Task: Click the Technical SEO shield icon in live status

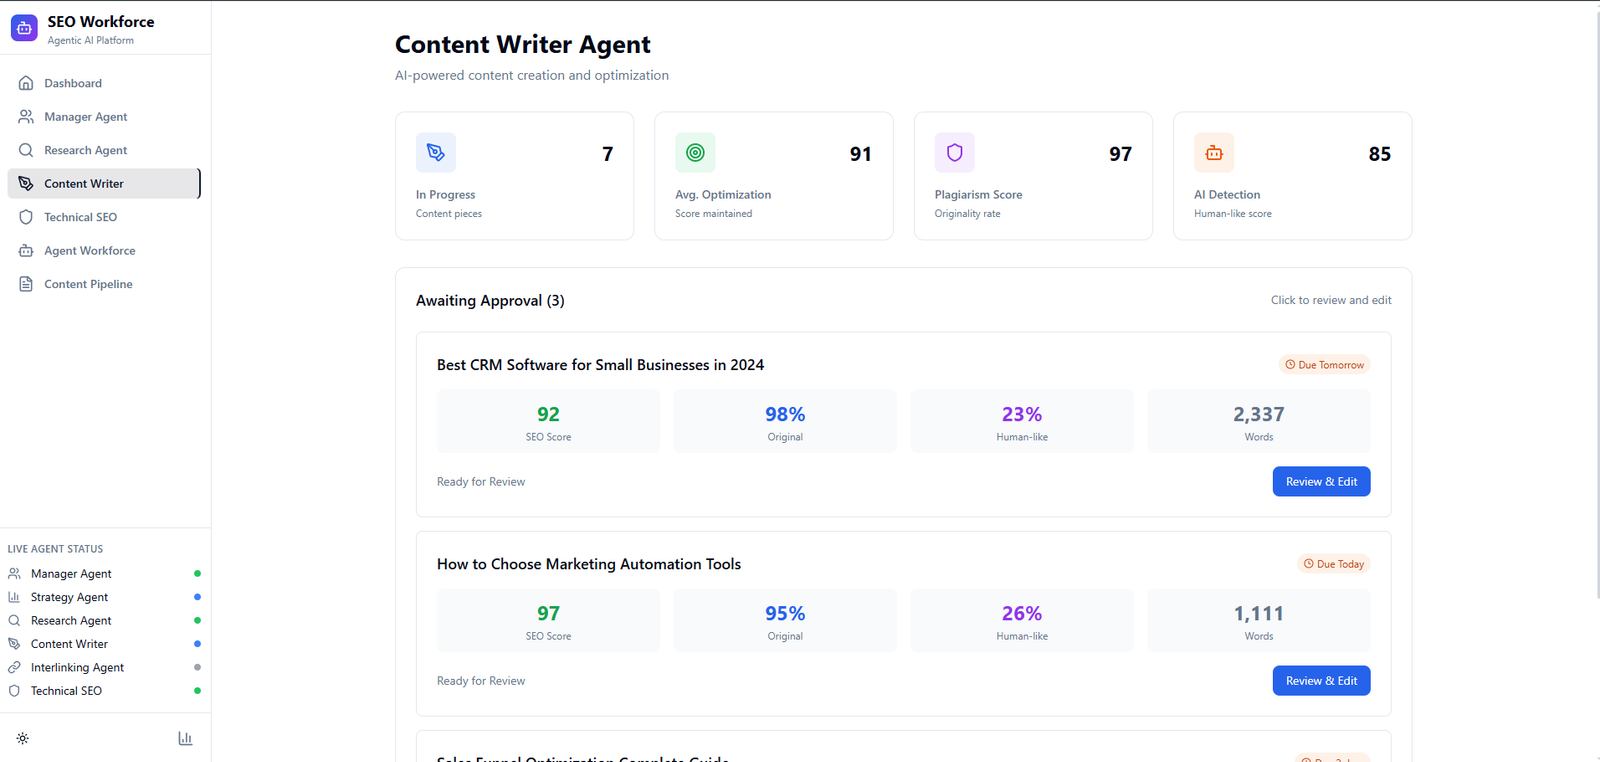Action: pos(14,691)
